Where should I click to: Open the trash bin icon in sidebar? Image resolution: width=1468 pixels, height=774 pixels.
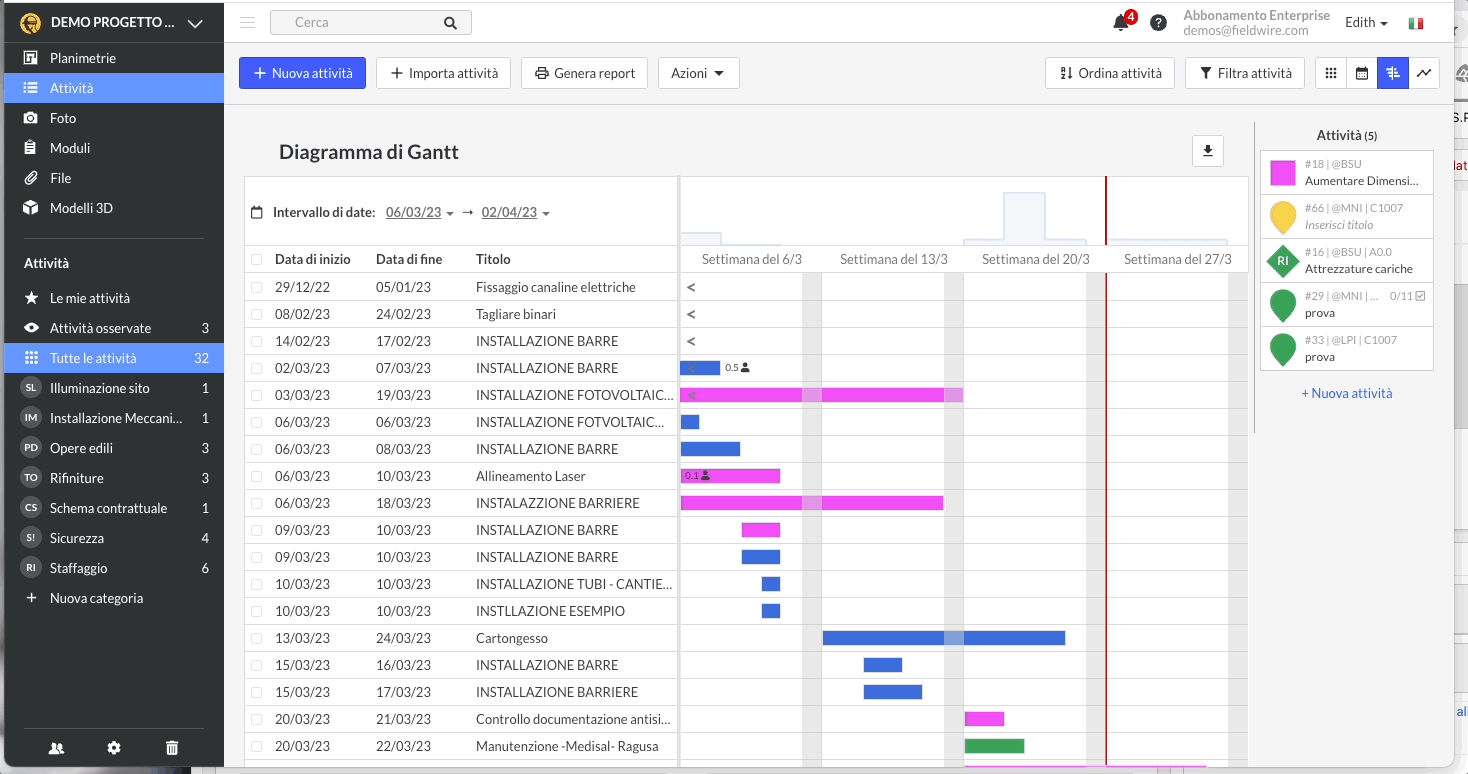coord(172,747)
